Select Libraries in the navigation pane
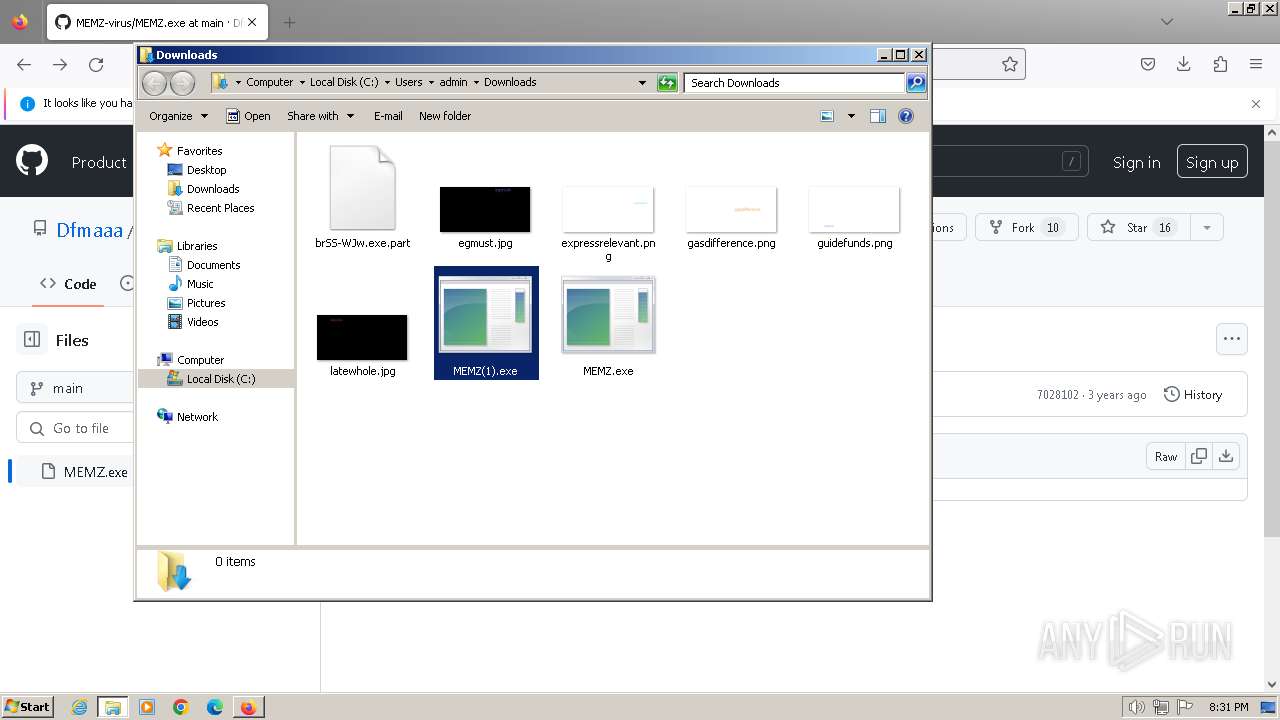The width and height of the screenshot is (1280, 720). click(x=197, y=246)
